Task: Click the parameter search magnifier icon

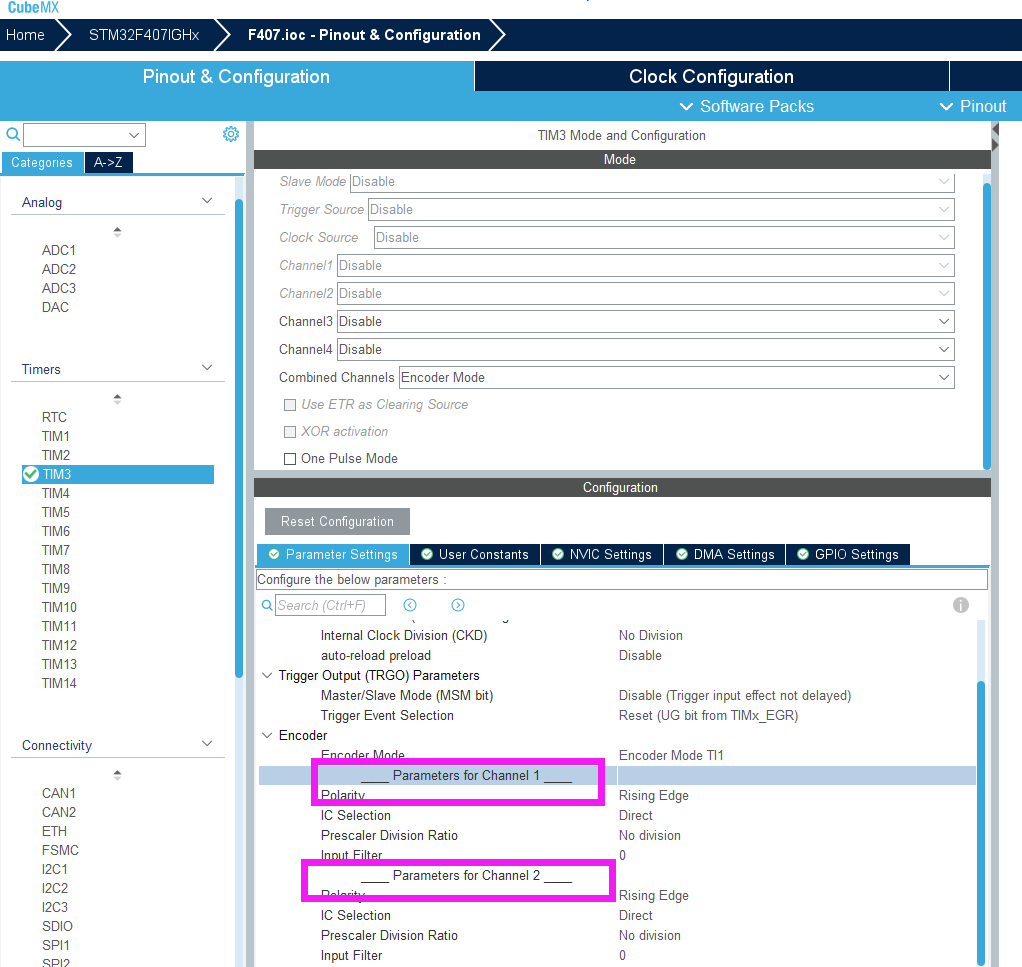Action: [x=267, y=605]
